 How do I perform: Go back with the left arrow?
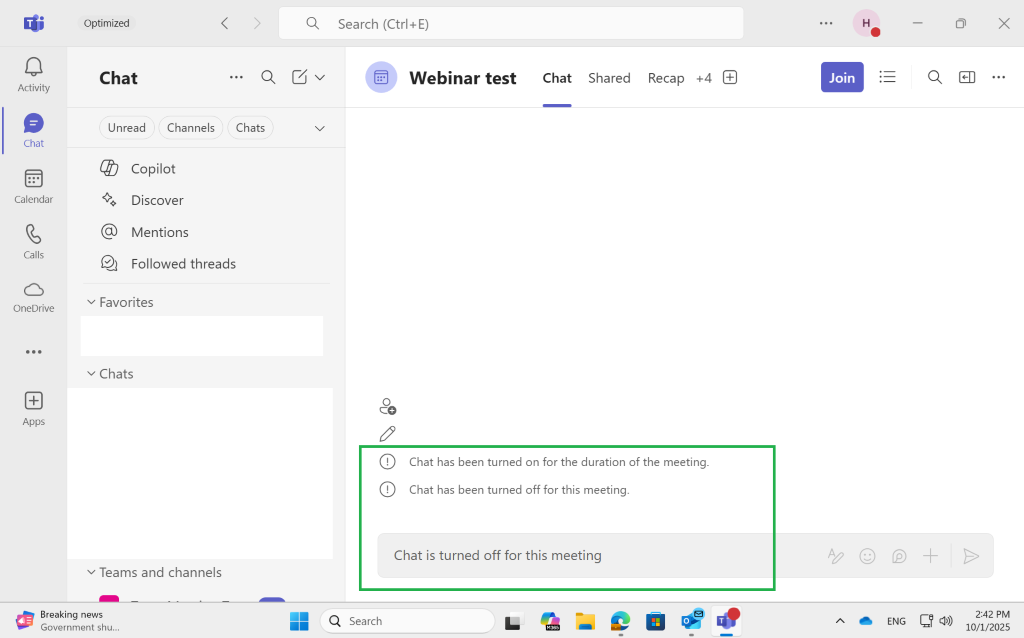point(225,24)
